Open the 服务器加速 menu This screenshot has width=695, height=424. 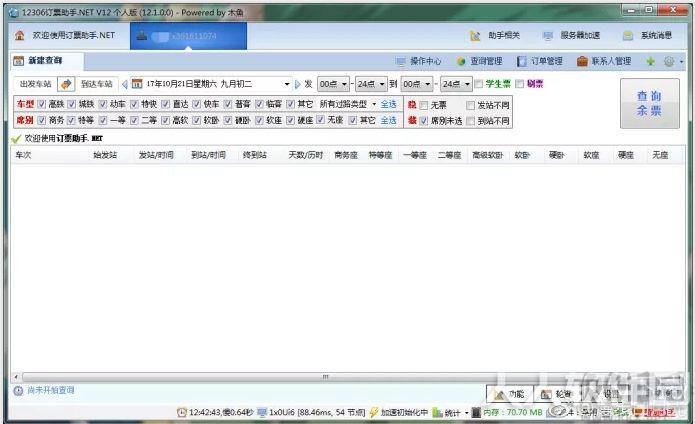tap(571, 36)
